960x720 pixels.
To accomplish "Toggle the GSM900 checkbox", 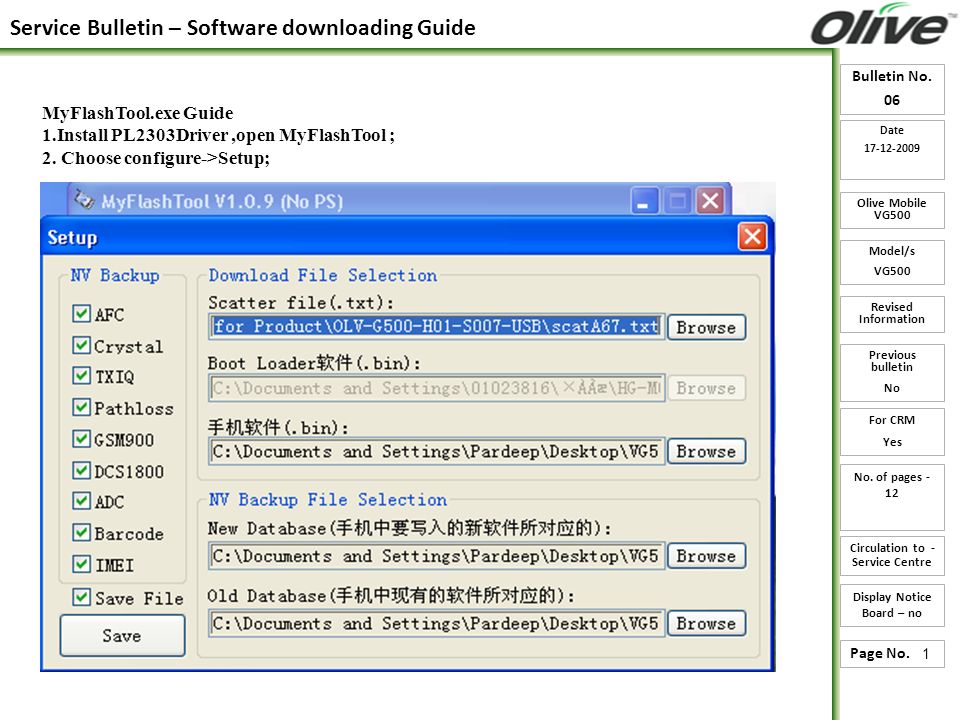I will 81,439.
